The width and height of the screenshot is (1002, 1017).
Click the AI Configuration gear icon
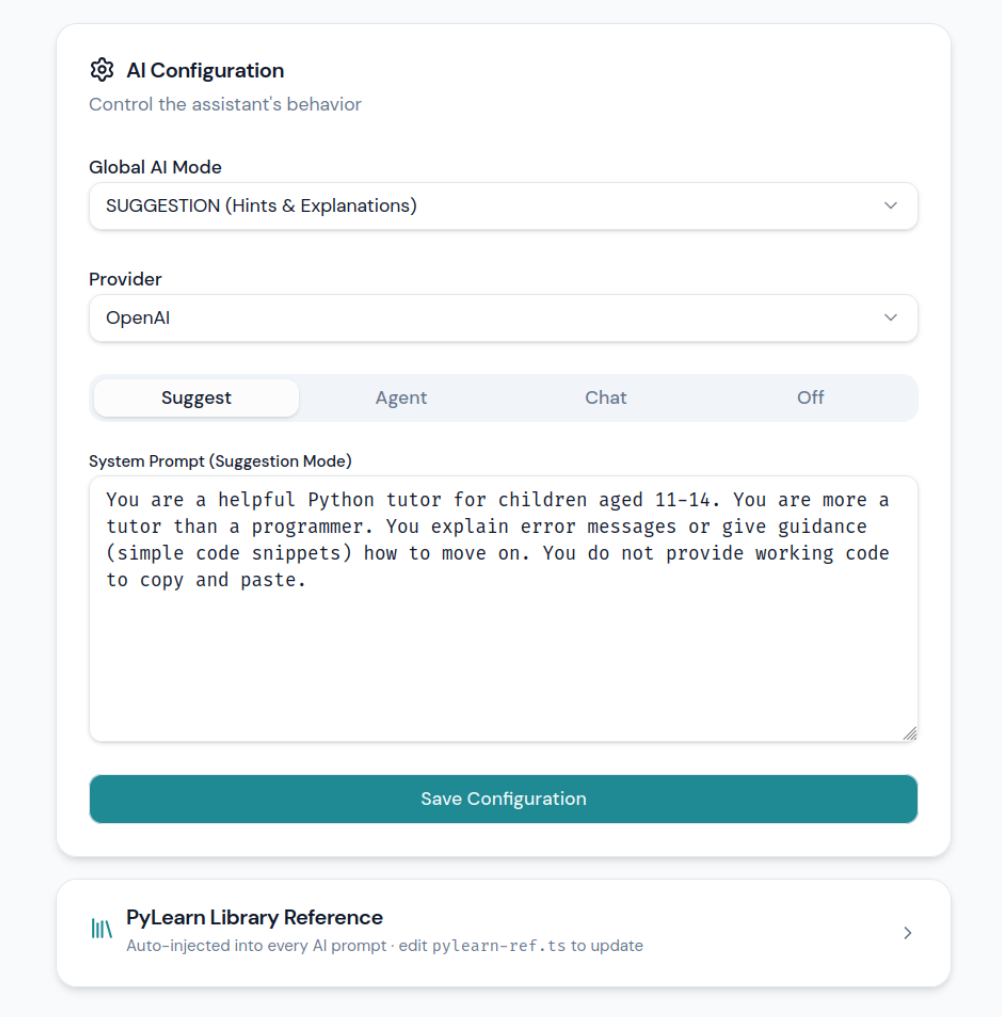point(102,70)
